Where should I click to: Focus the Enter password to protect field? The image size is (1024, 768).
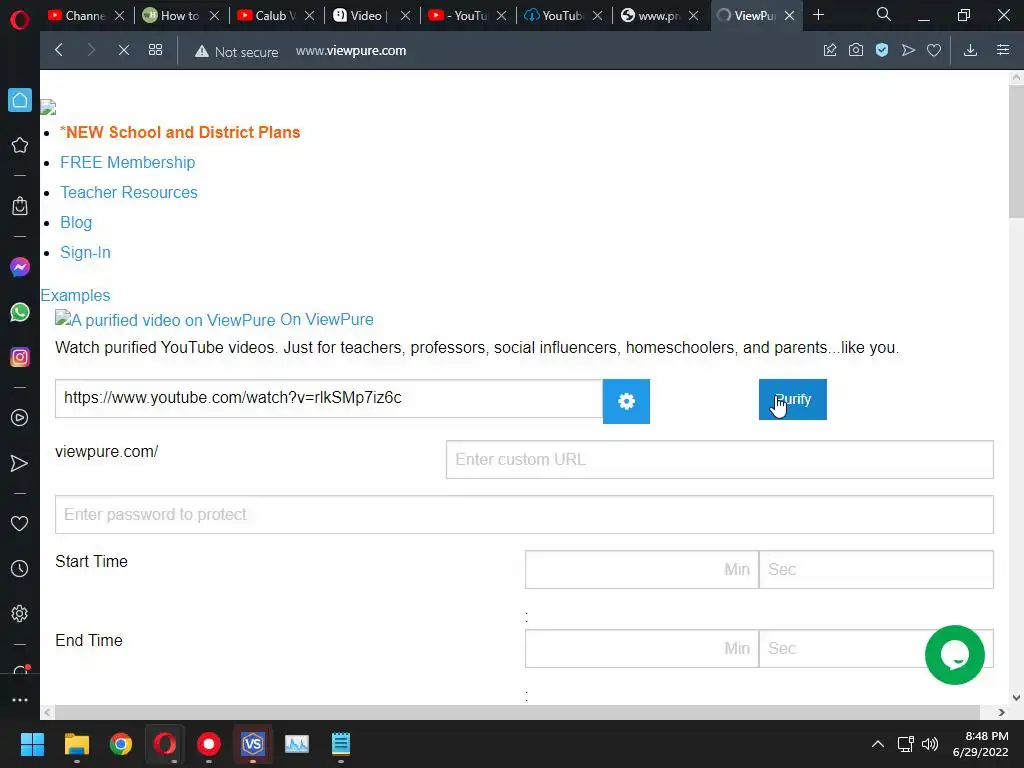pos(524,515)
